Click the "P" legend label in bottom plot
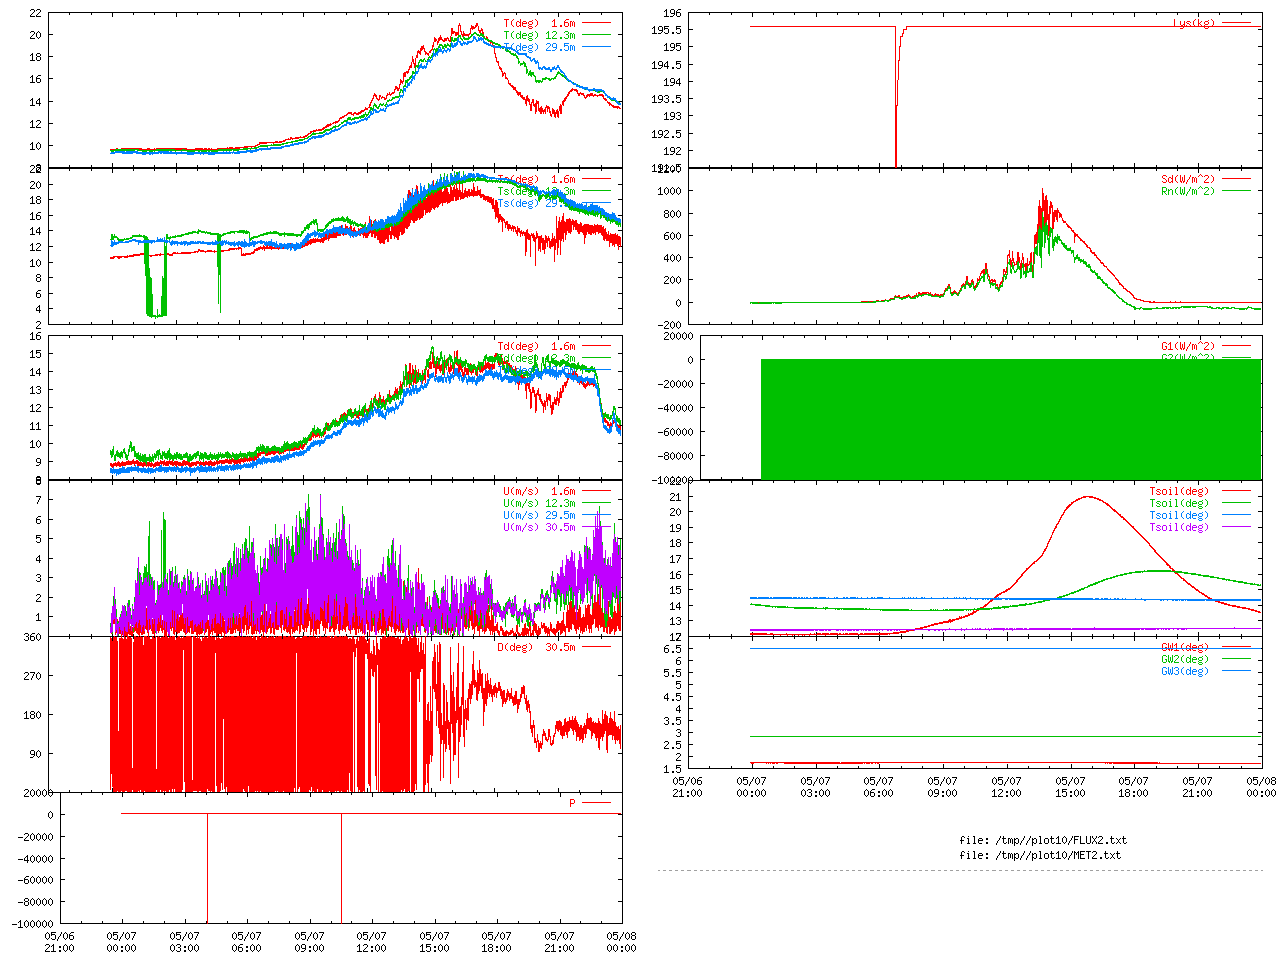The height and width of the screenshot is (960, 1280). pos(573,804)
